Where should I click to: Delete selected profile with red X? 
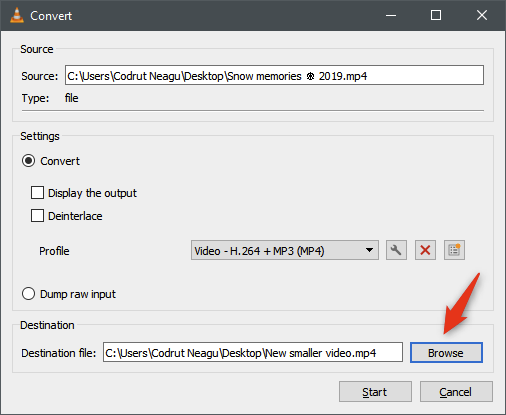pyautogui.click(x=425, y=250)
